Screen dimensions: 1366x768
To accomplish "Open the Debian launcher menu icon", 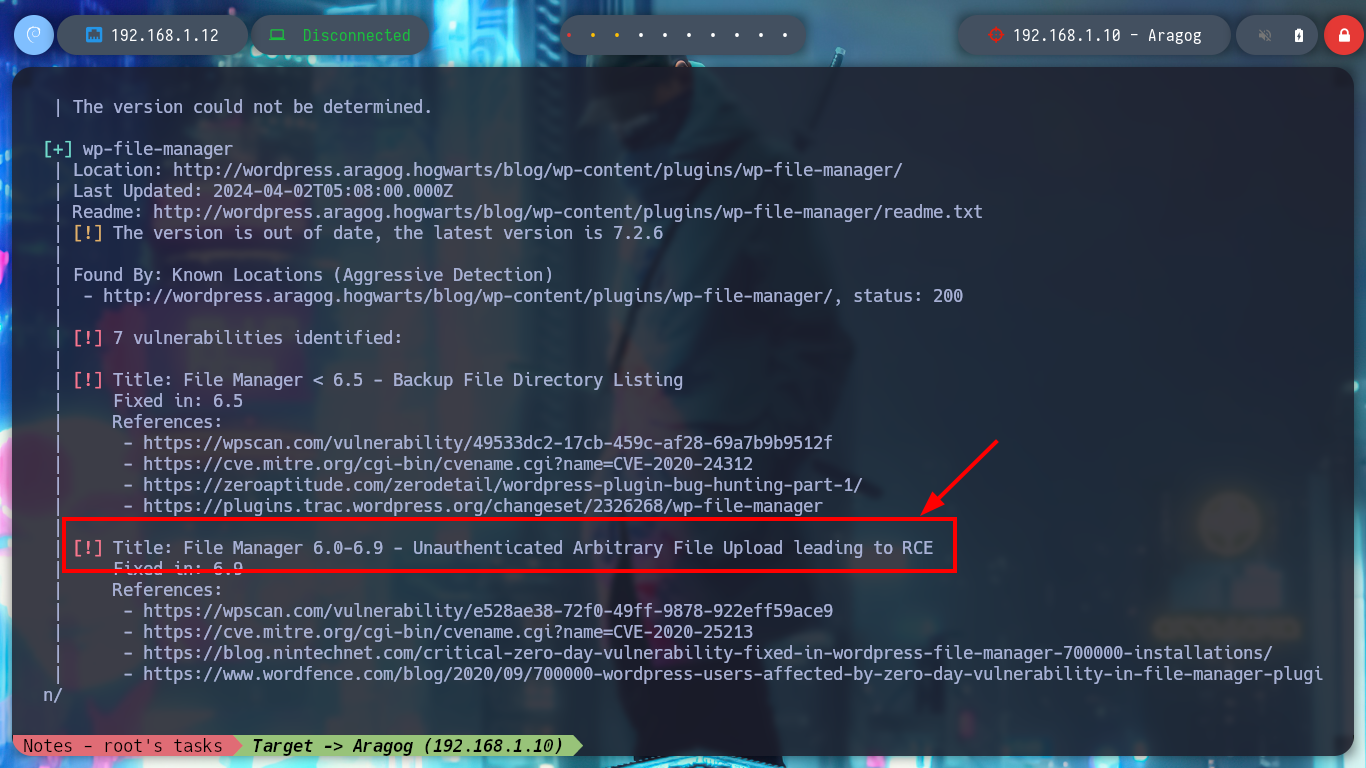I will click(33, 35).
